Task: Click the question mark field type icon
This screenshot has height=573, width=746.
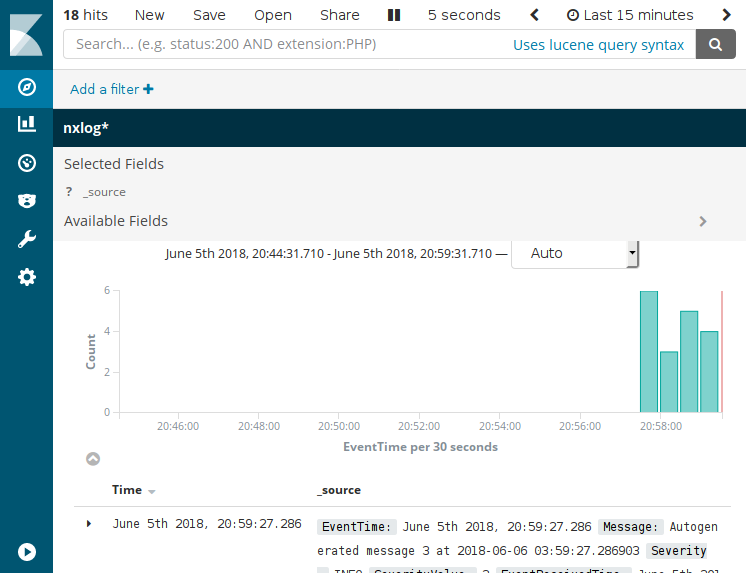Action: point(69,191)
